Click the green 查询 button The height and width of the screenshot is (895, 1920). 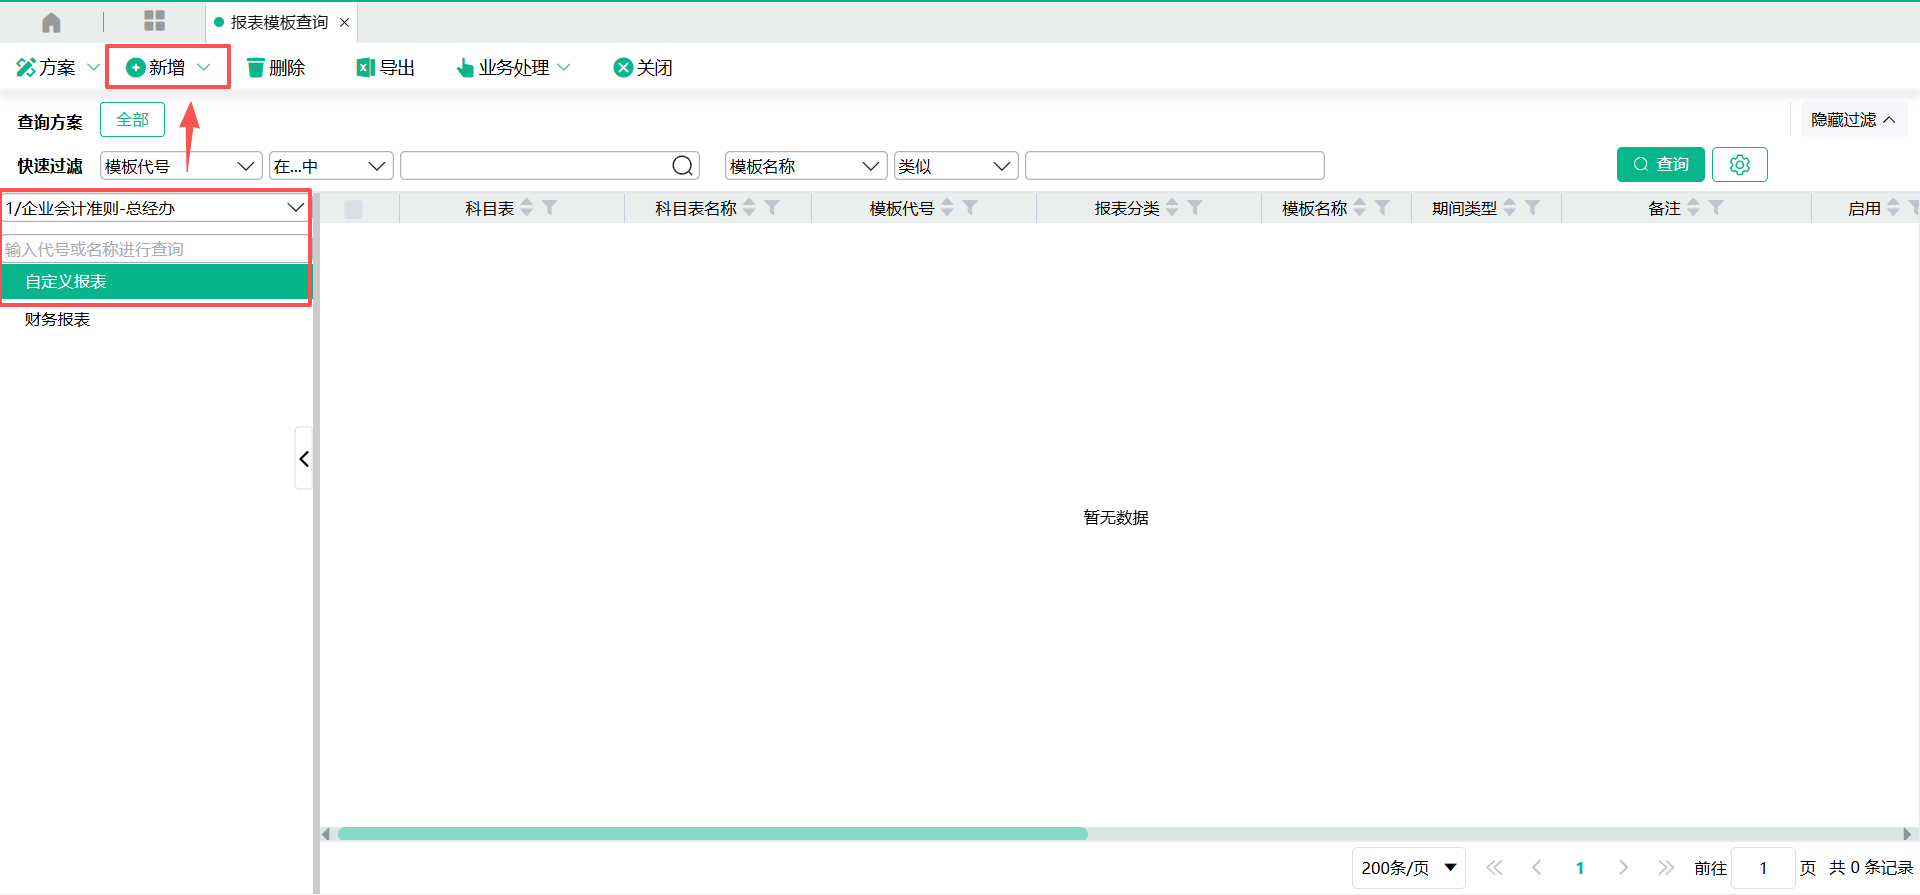click(x=1660, y=165)
